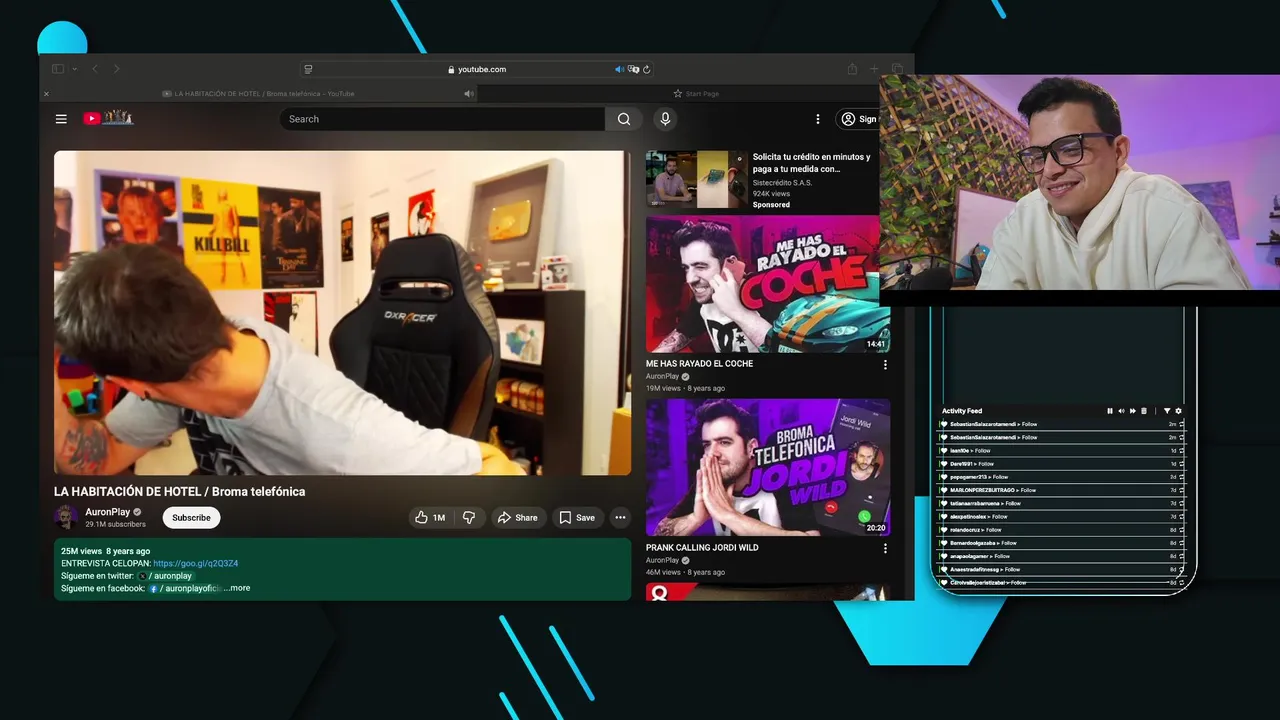The width and height of the screenshot is (1280, 720).
Task: Click the alexpatinoalex > Follow row
Action: coord(1062,517)
